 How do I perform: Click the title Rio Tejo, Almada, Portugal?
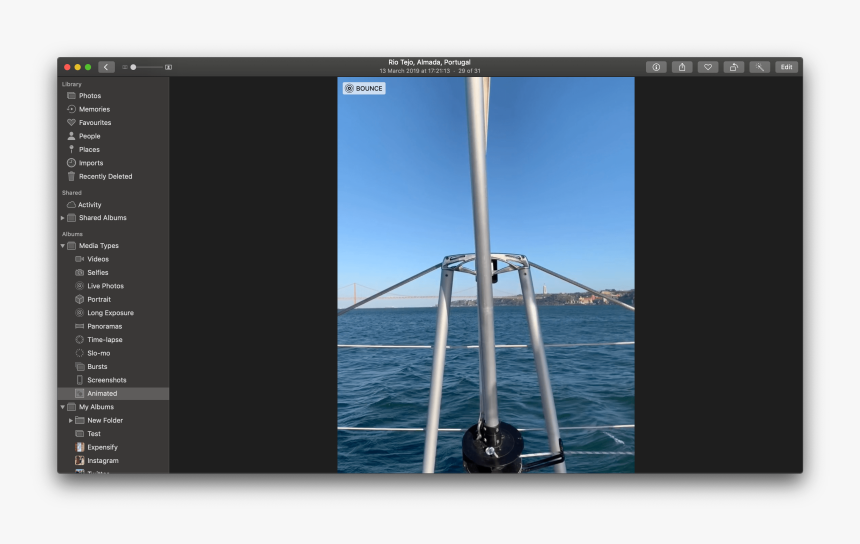point(429,63)
